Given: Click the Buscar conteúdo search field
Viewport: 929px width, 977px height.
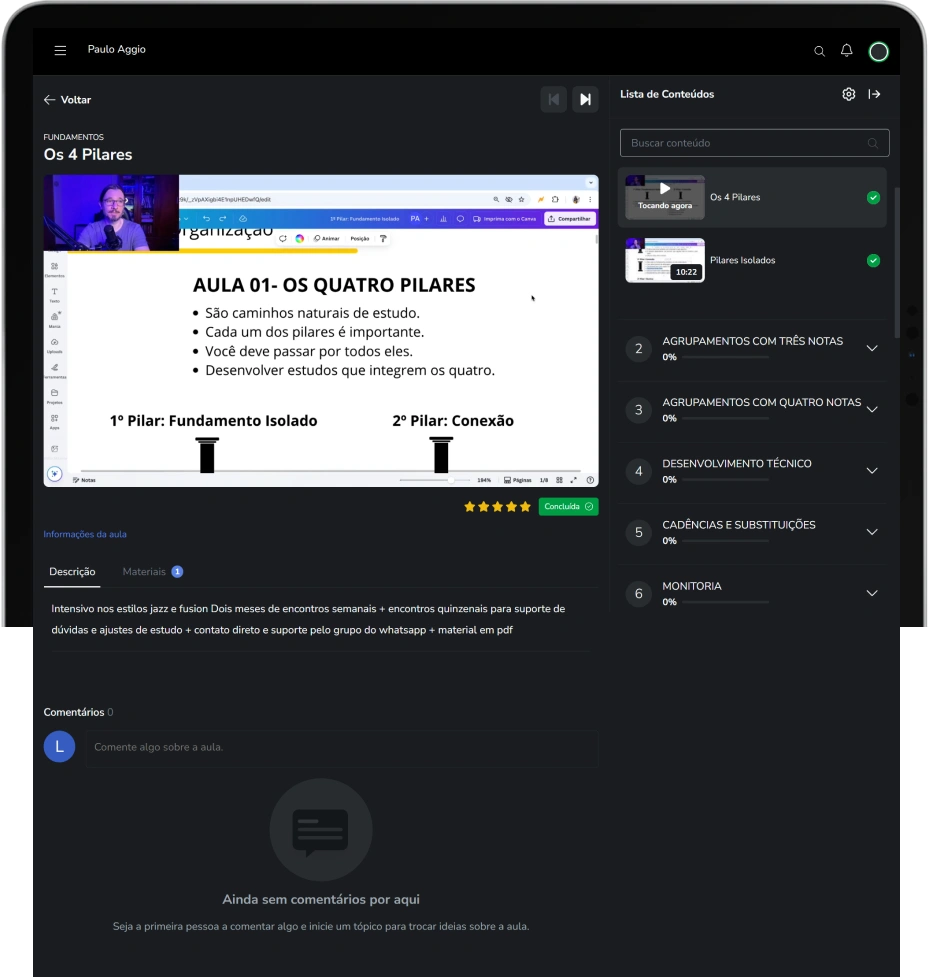Looking at the screenshot, I should click(x=755, y=143).
